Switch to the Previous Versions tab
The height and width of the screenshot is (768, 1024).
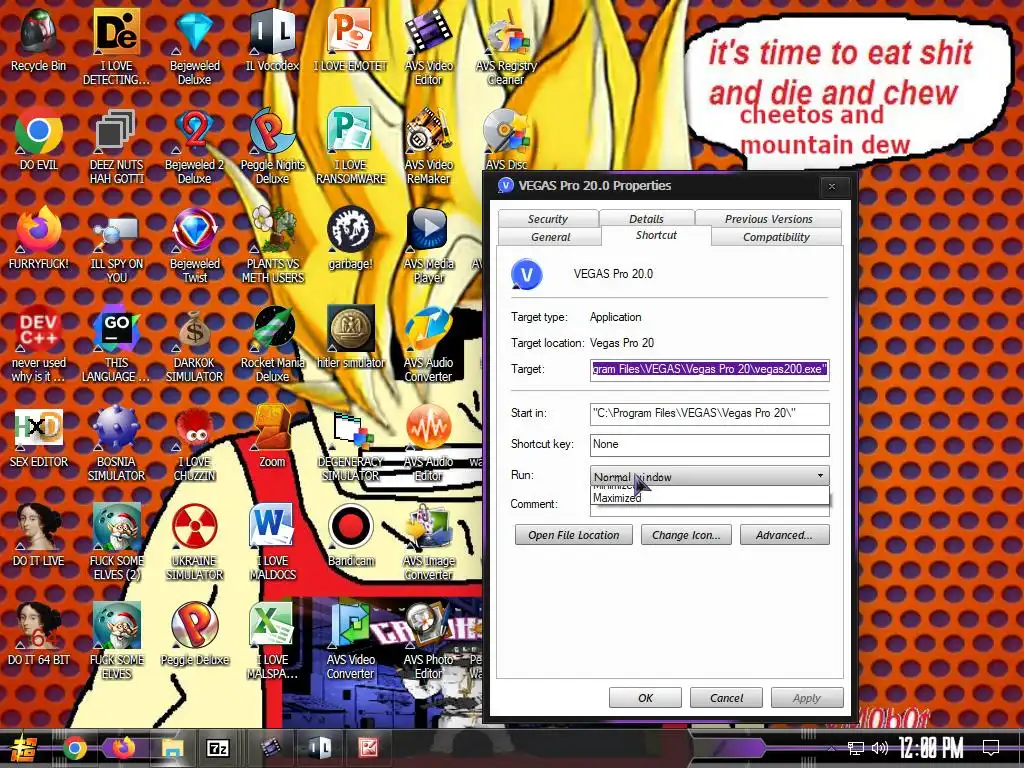769,219
